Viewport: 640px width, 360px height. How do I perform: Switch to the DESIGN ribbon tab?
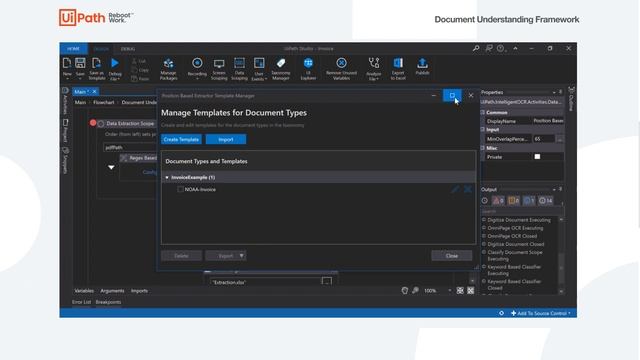[x=101, y=49]
